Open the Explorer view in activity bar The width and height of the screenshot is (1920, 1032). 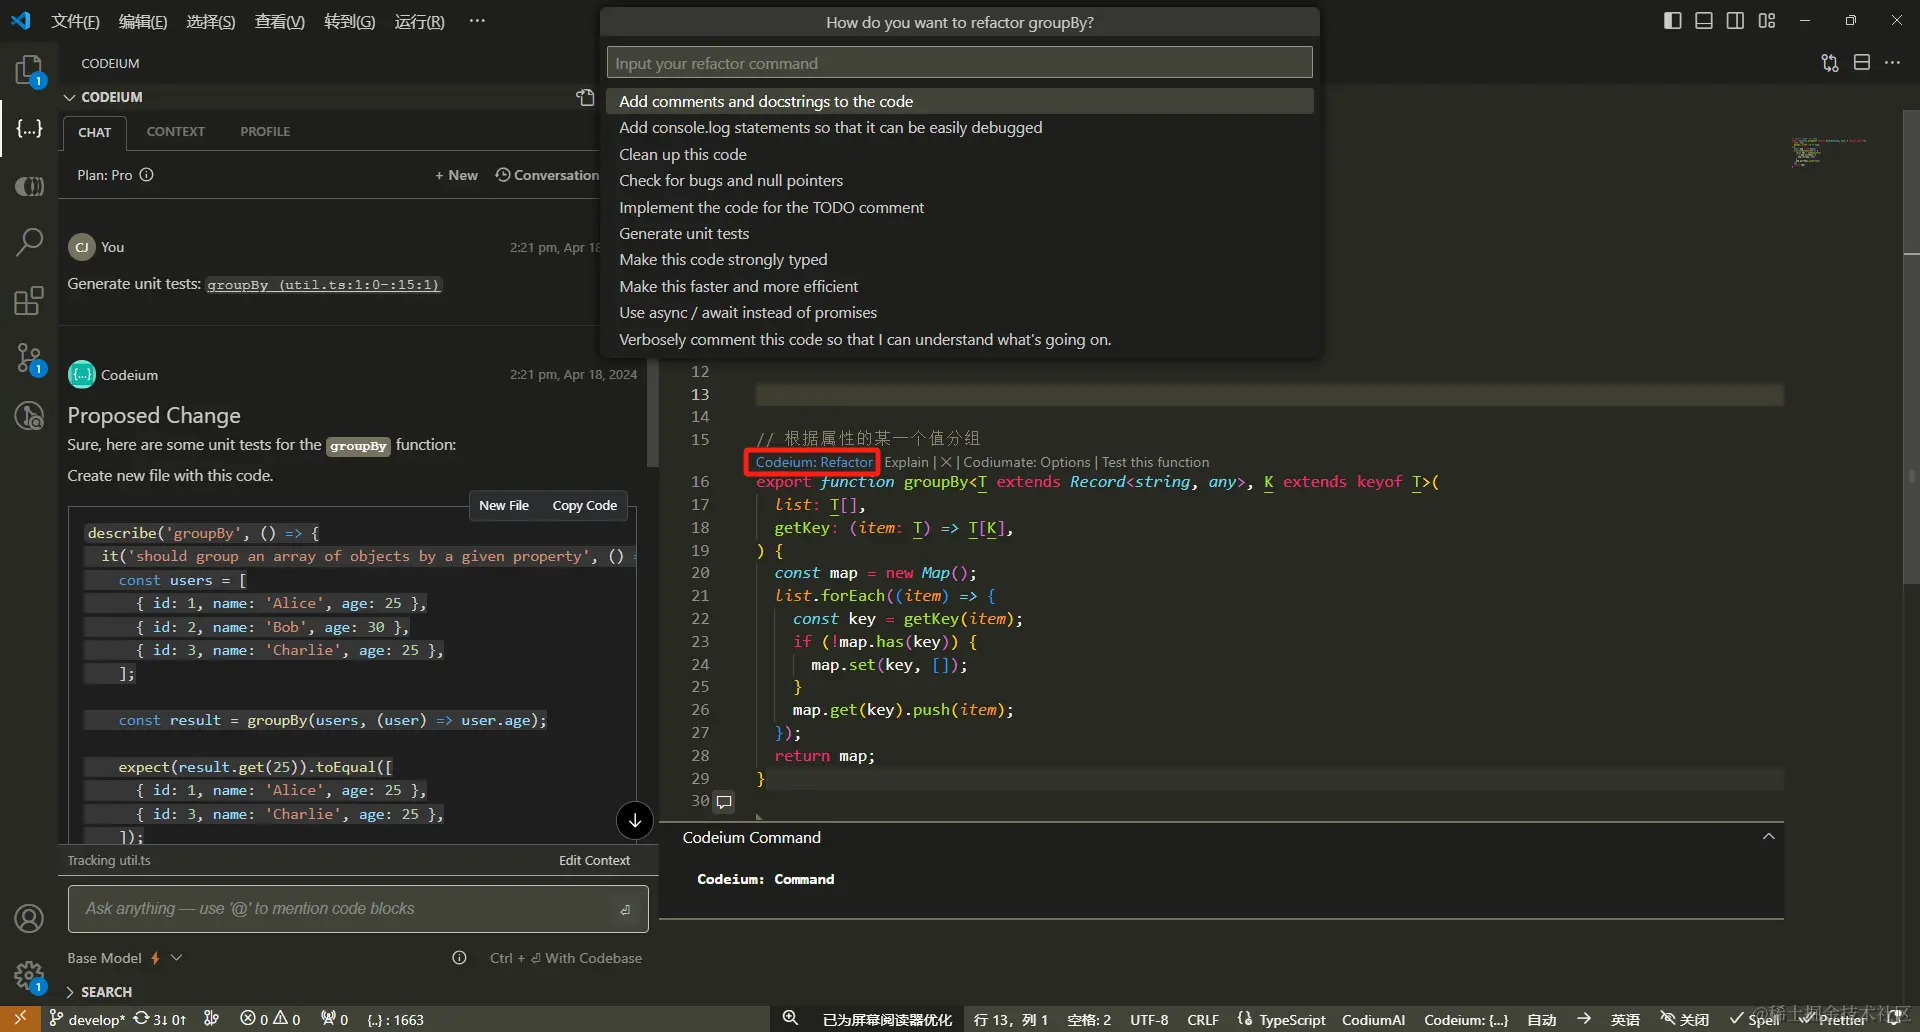[29, 70]
